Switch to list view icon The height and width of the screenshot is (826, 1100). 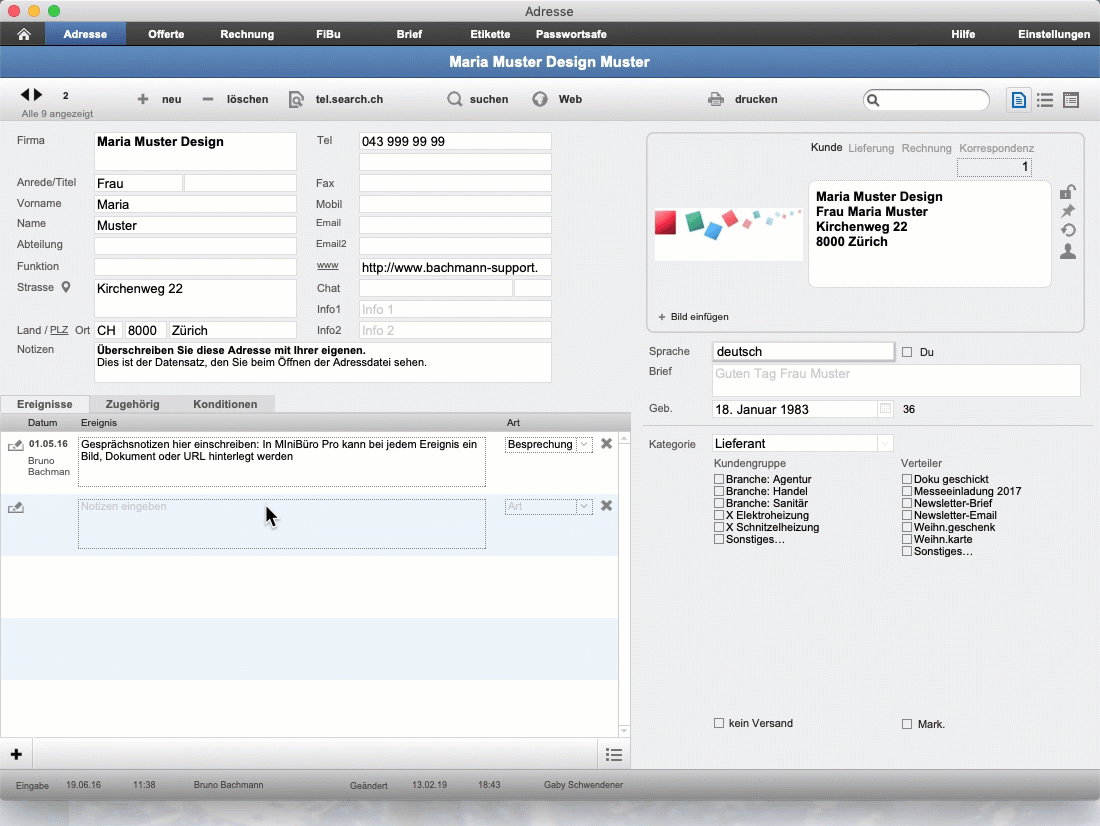pyautogui.click(x=1045, y=100)
